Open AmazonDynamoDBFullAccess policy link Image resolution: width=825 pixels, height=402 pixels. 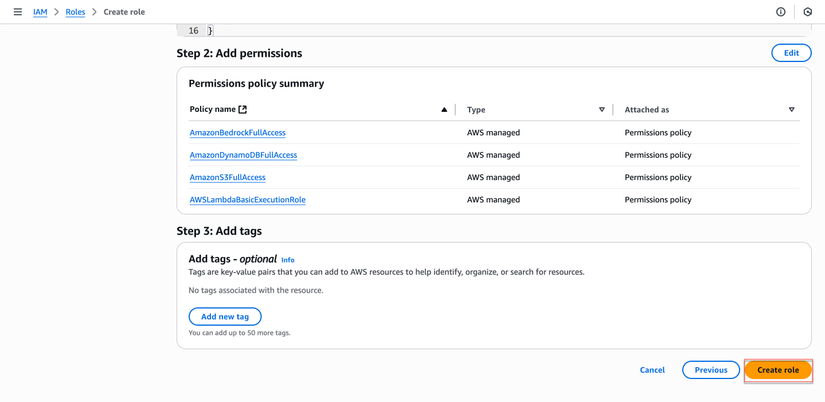(x=243, y=155)
